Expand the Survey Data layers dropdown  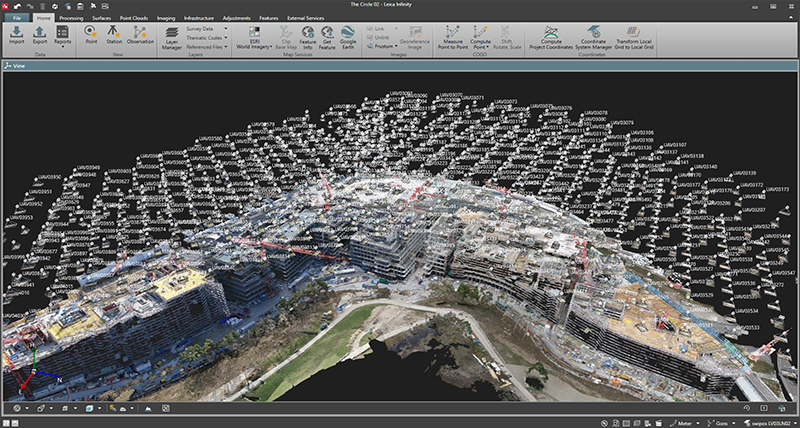(225, 29)
